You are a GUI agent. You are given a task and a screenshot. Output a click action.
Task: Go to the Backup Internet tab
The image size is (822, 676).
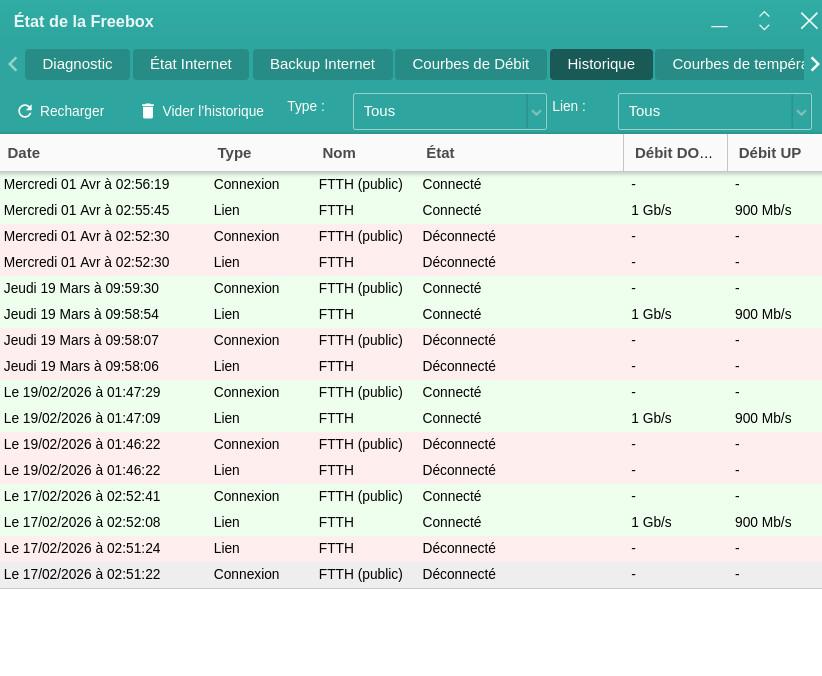pyautogui.click(x=322, y=64)
